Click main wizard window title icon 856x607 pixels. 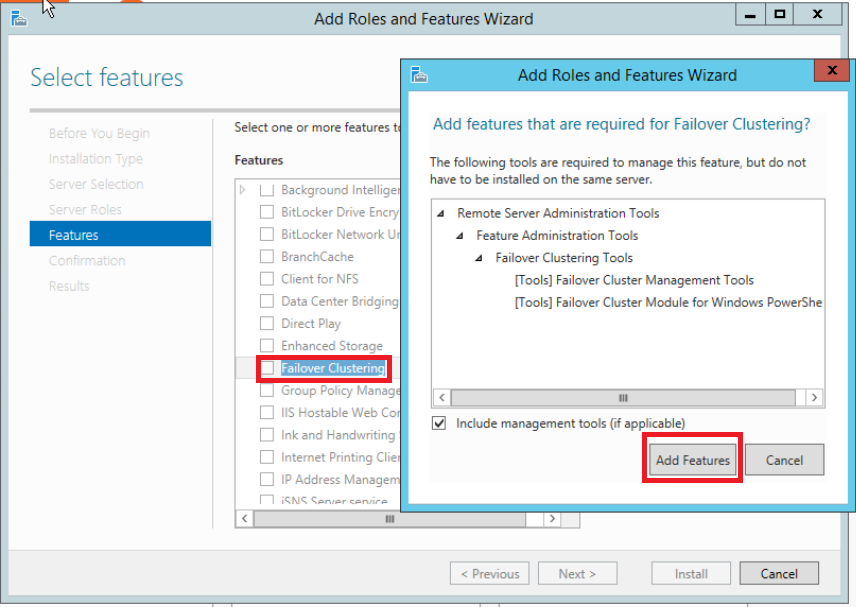(x=18, y=18)
